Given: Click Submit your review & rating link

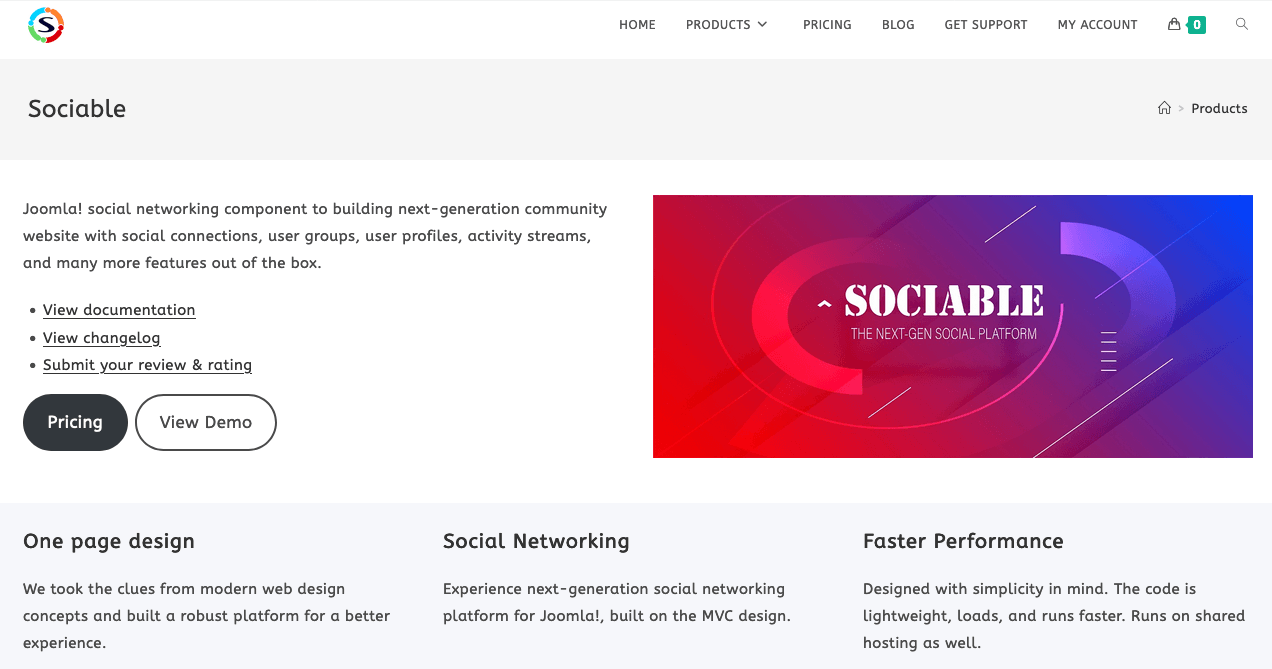Looking at the screenshot, I should point(147,365).
